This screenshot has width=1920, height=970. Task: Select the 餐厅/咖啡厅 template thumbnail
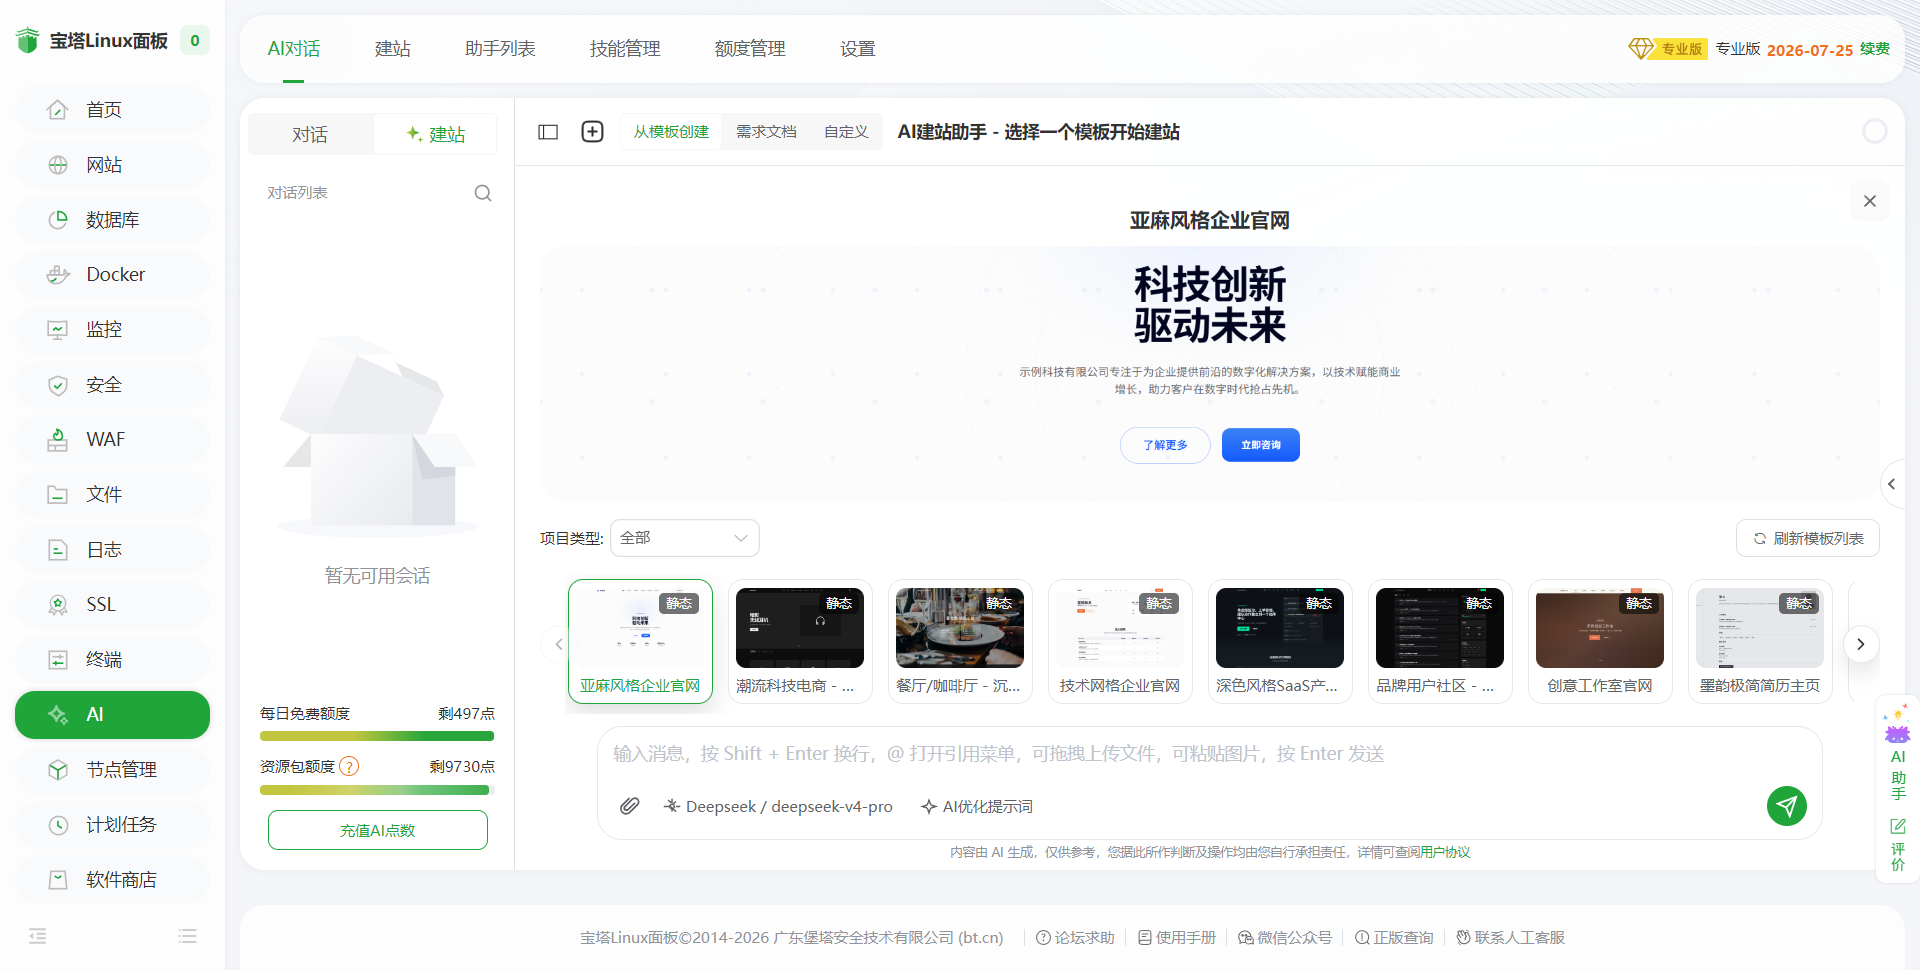pos(960,641)
